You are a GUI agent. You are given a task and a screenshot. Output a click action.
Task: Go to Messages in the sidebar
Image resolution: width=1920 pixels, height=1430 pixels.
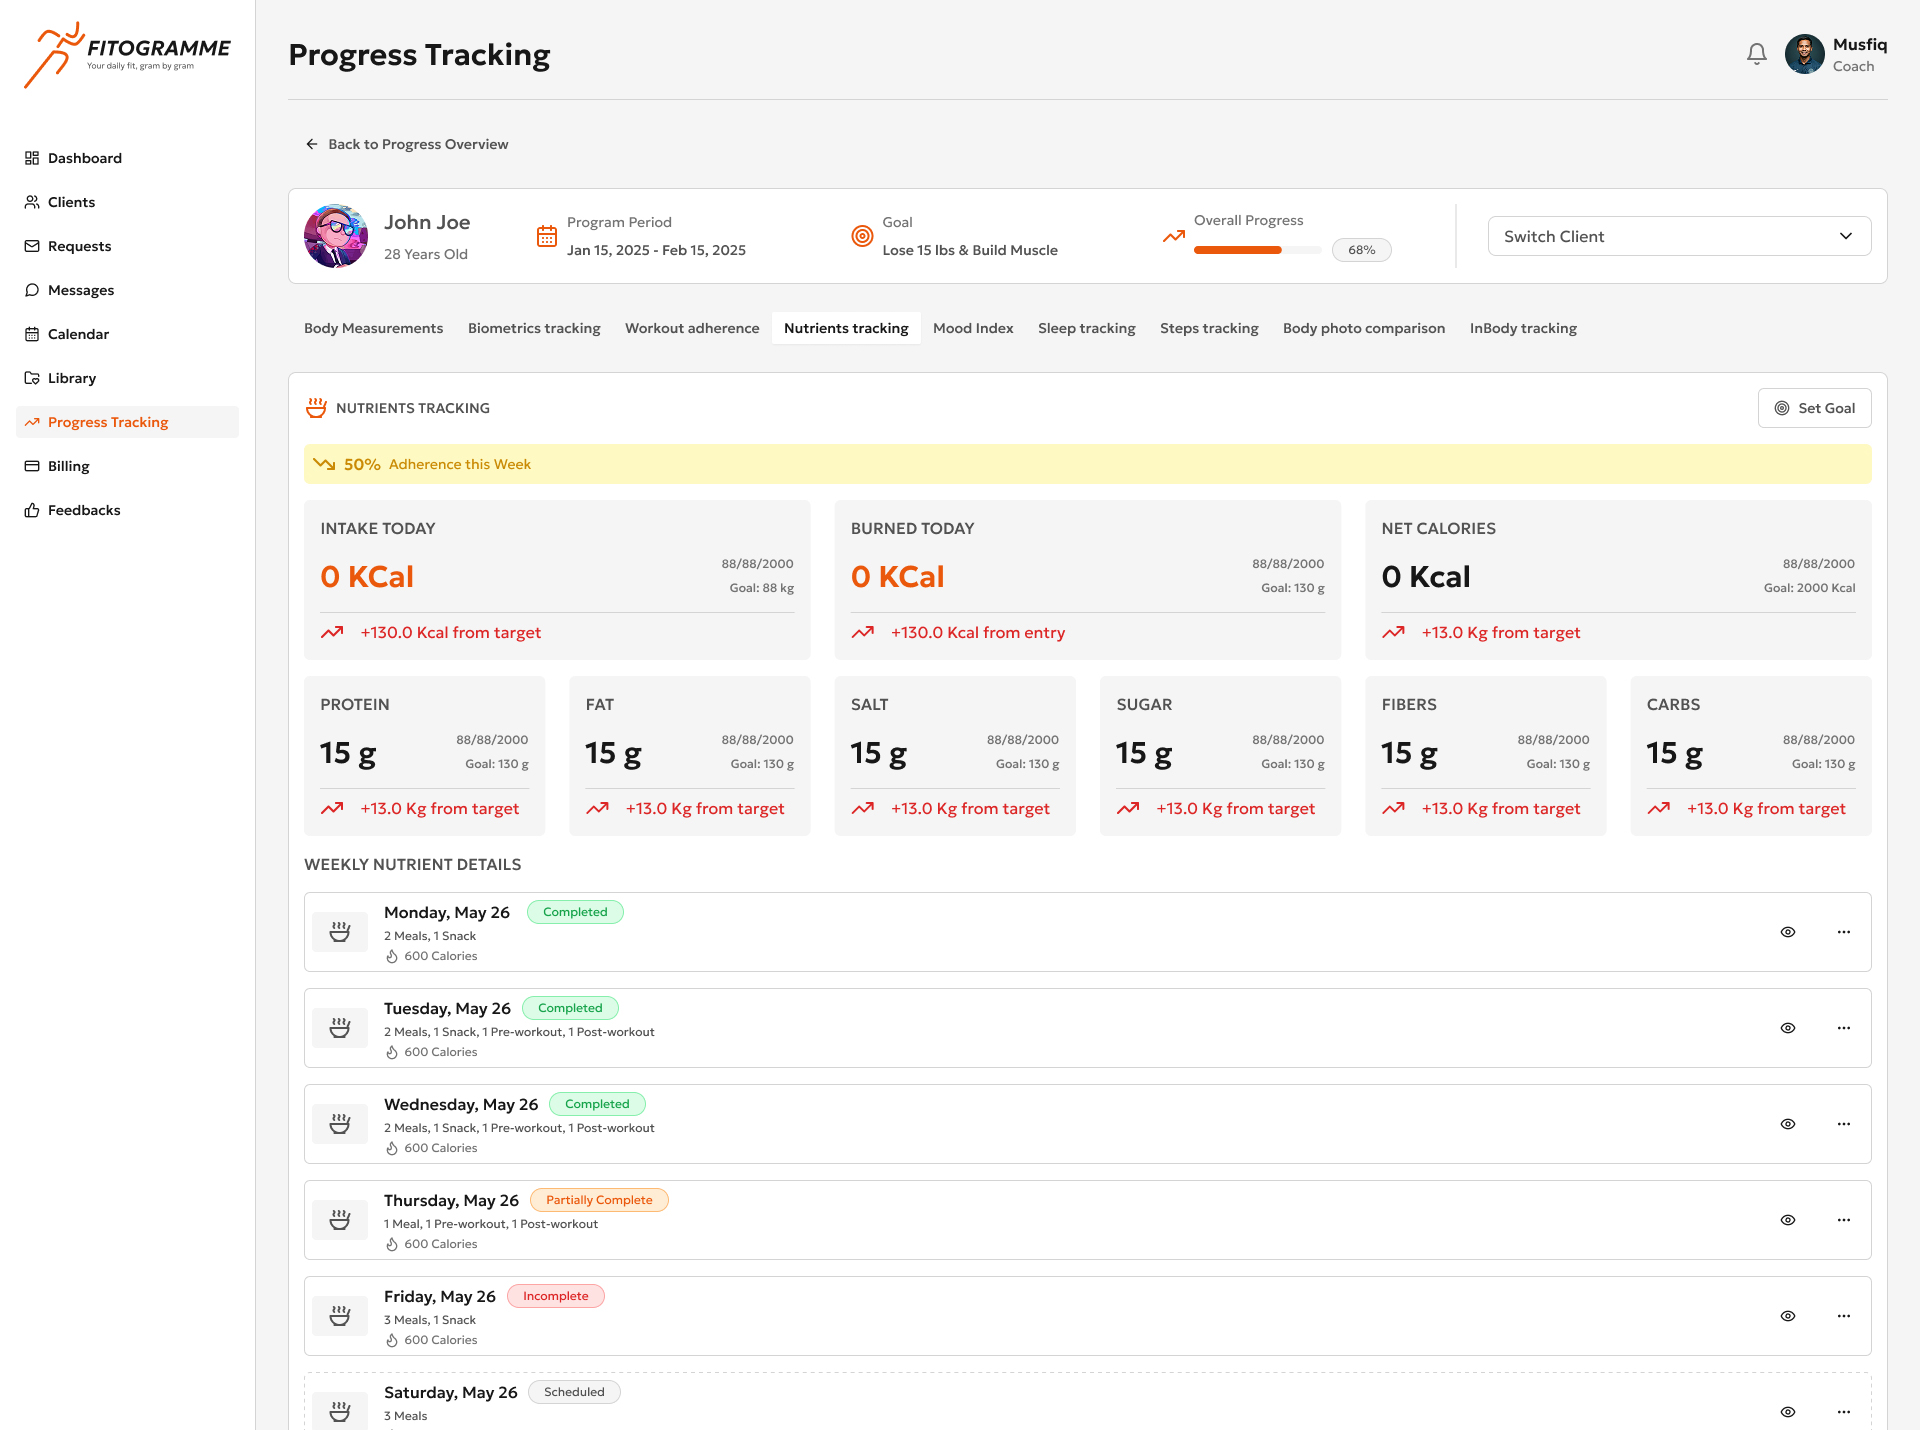click(x=81, y=290)
